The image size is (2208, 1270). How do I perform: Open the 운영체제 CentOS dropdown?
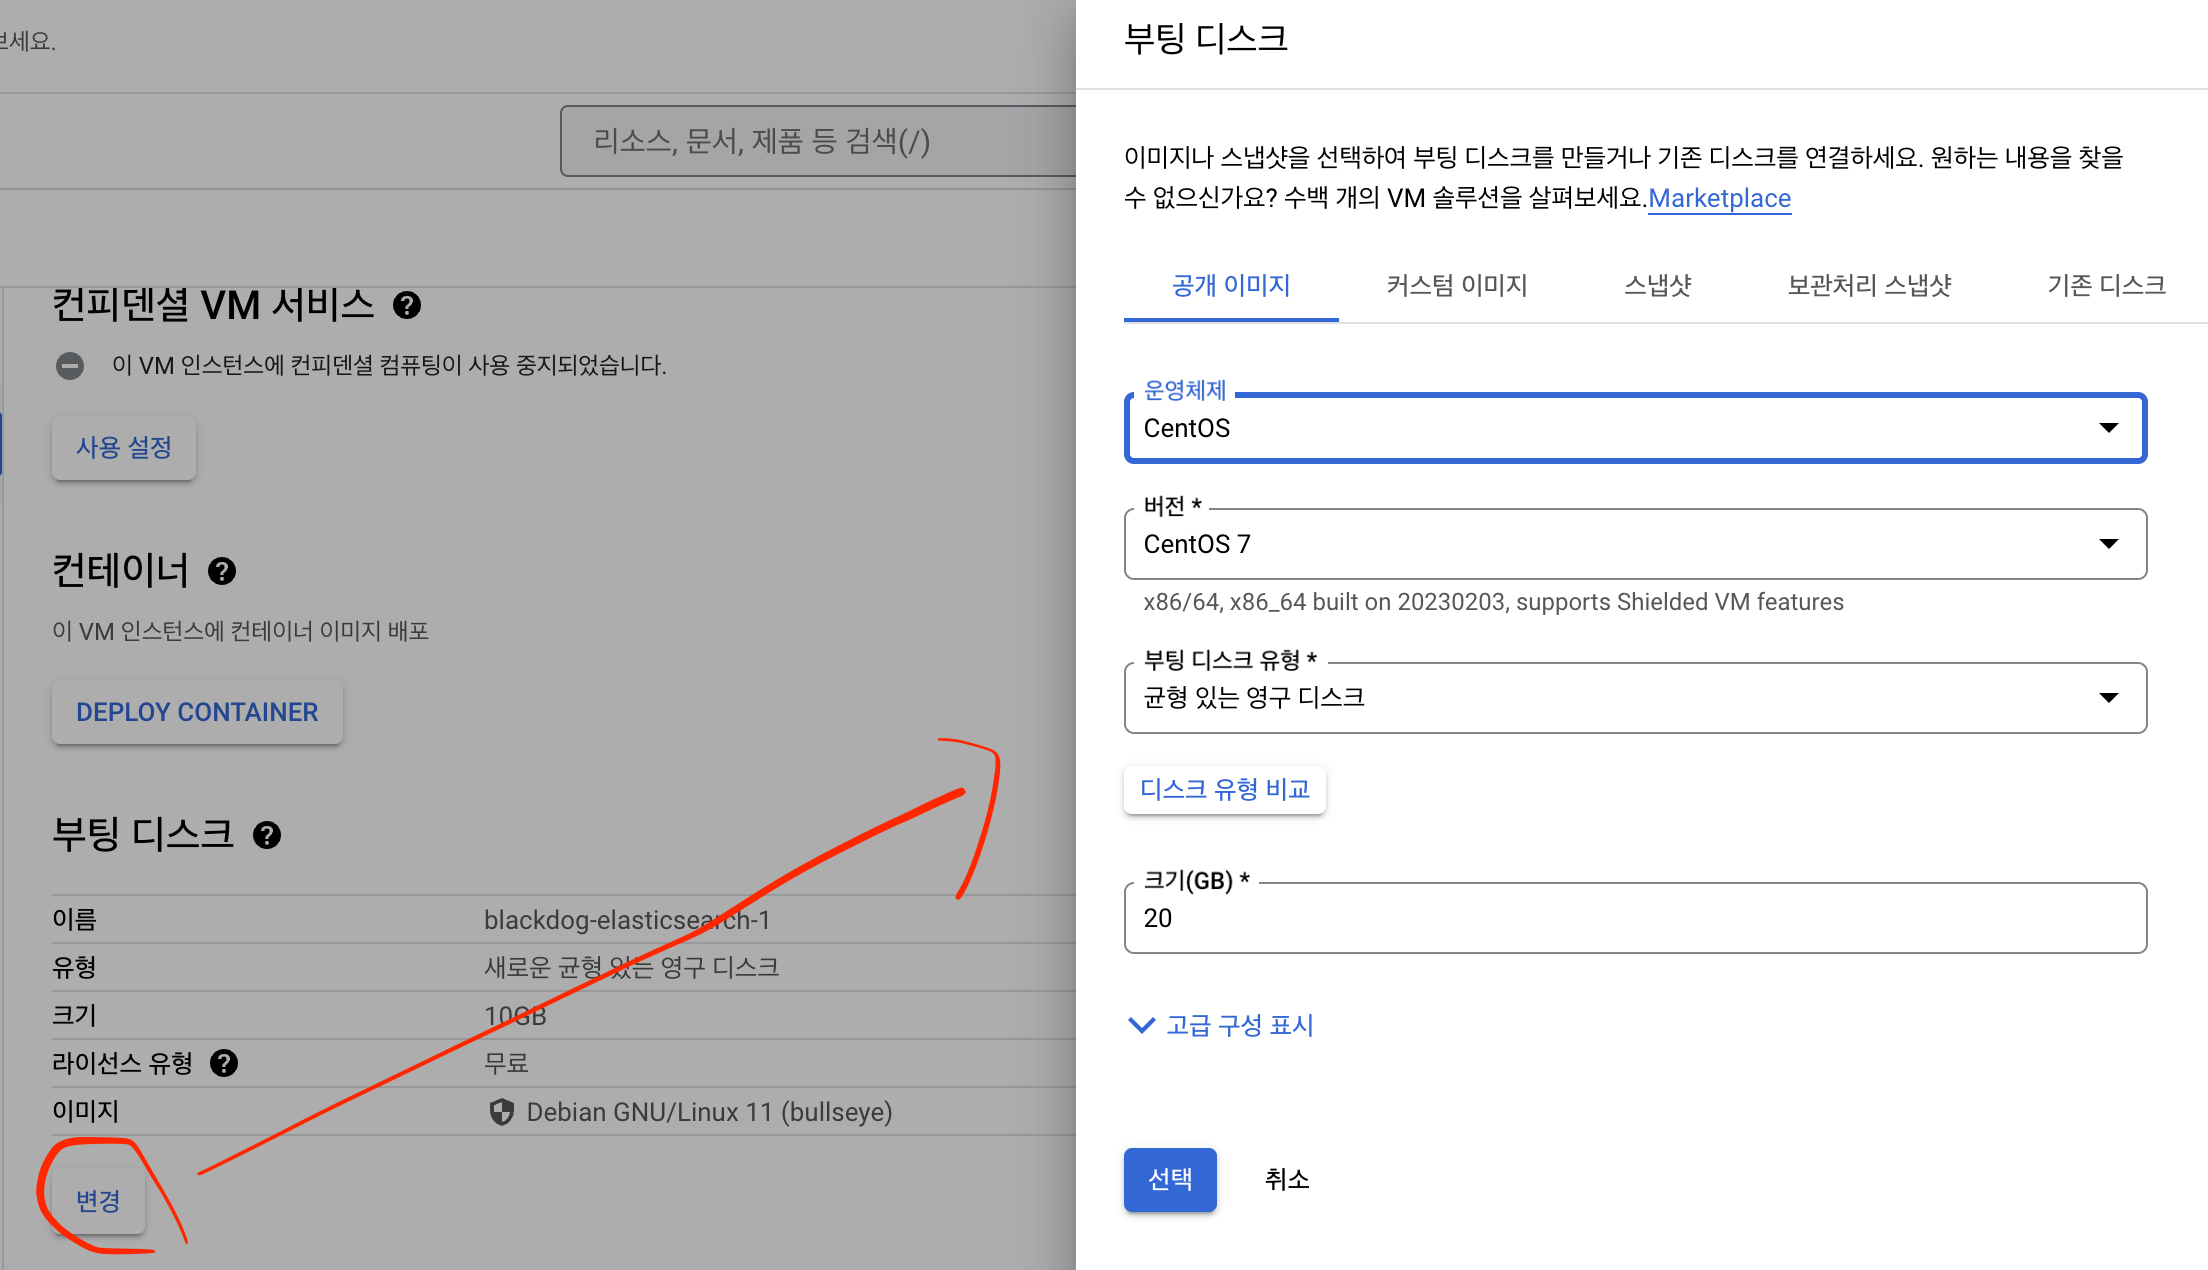coord(1634,428)
